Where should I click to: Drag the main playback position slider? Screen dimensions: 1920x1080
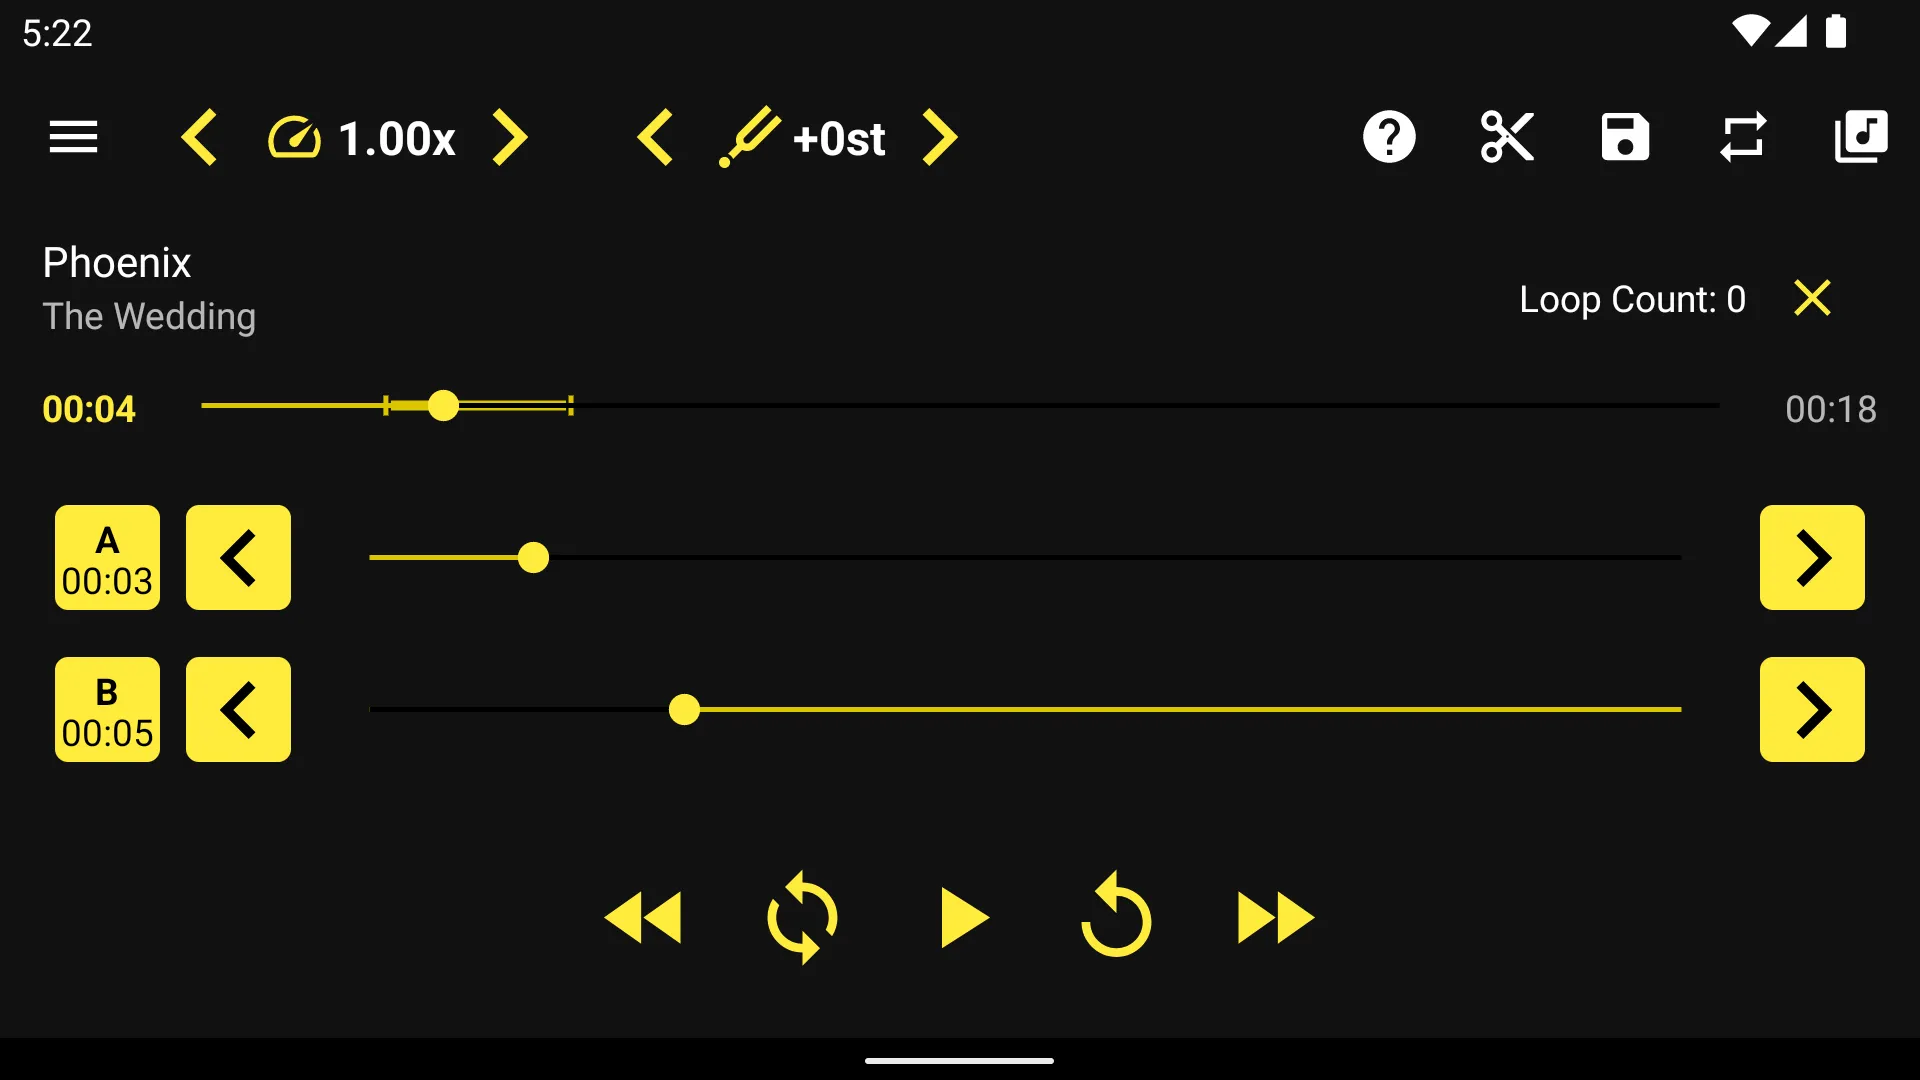[442, 405]
